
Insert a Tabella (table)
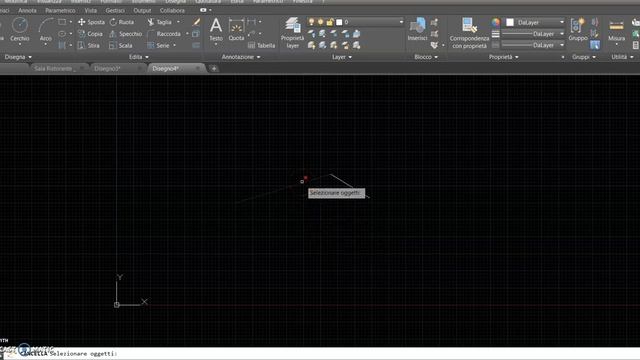click(261, 45)
